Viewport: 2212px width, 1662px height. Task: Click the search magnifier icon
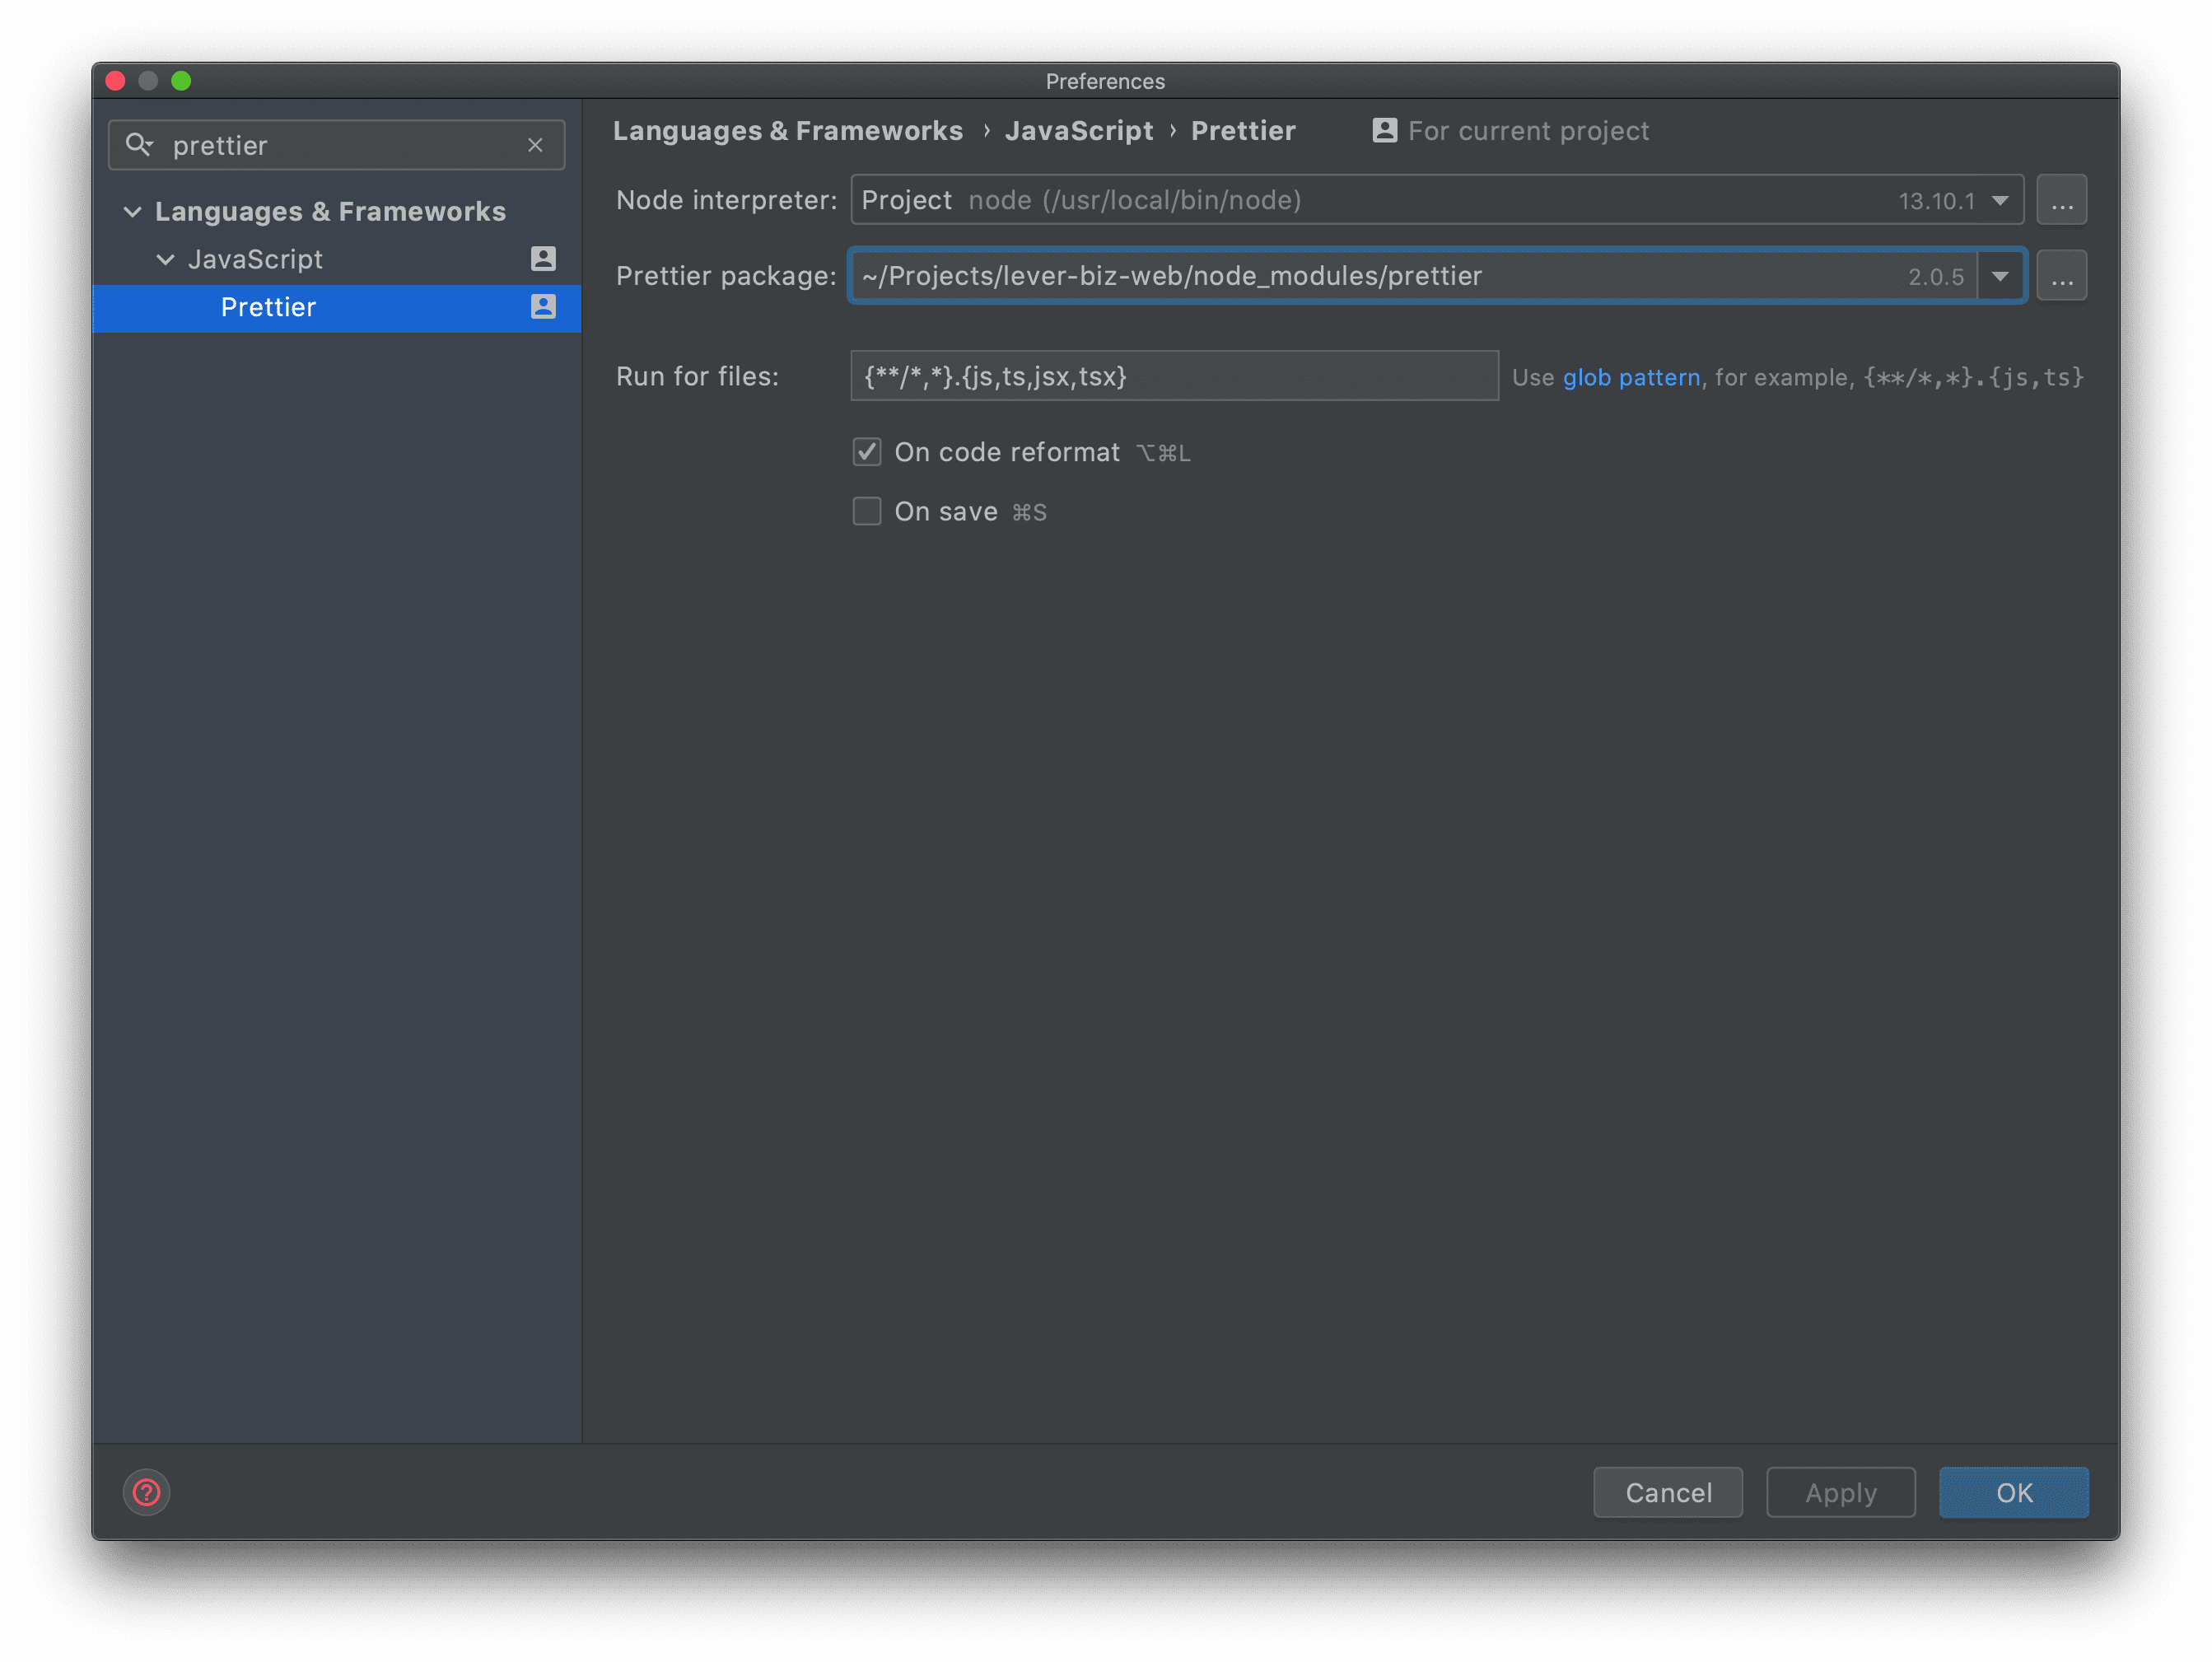[x=139, y=145]
